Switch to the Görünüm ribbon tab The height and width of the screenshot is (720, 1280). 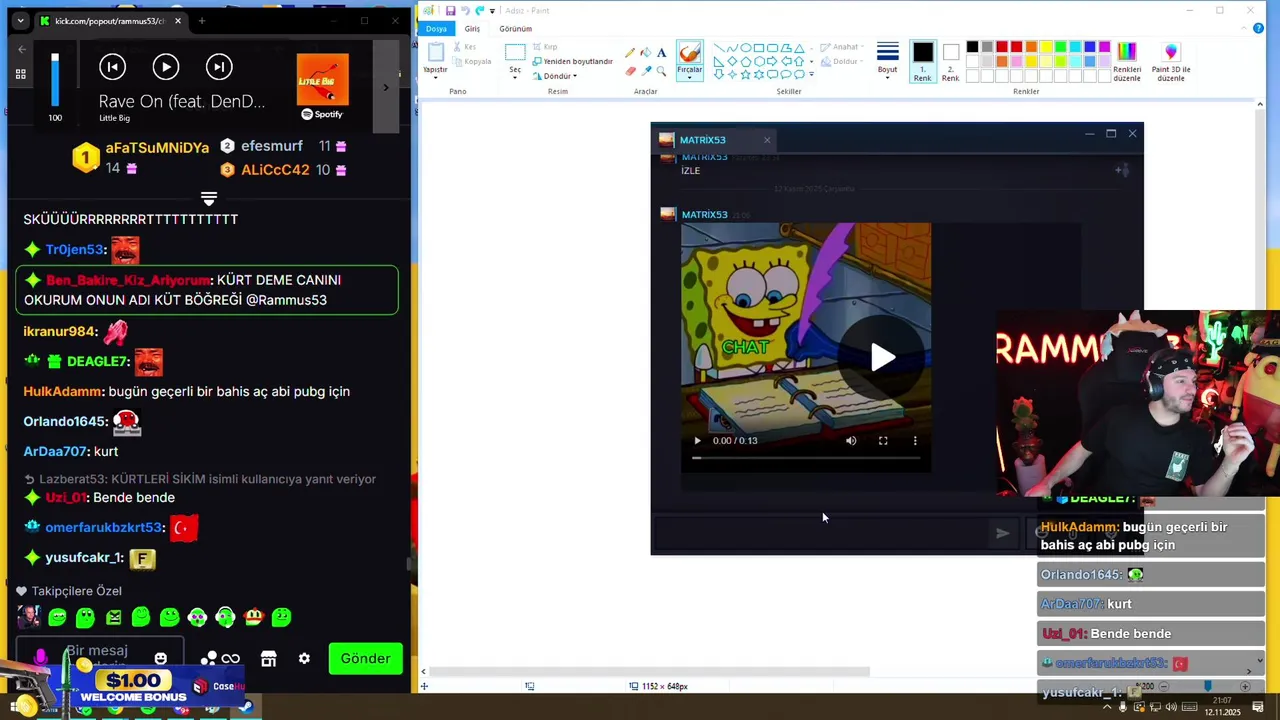click(x=515, y=28)
